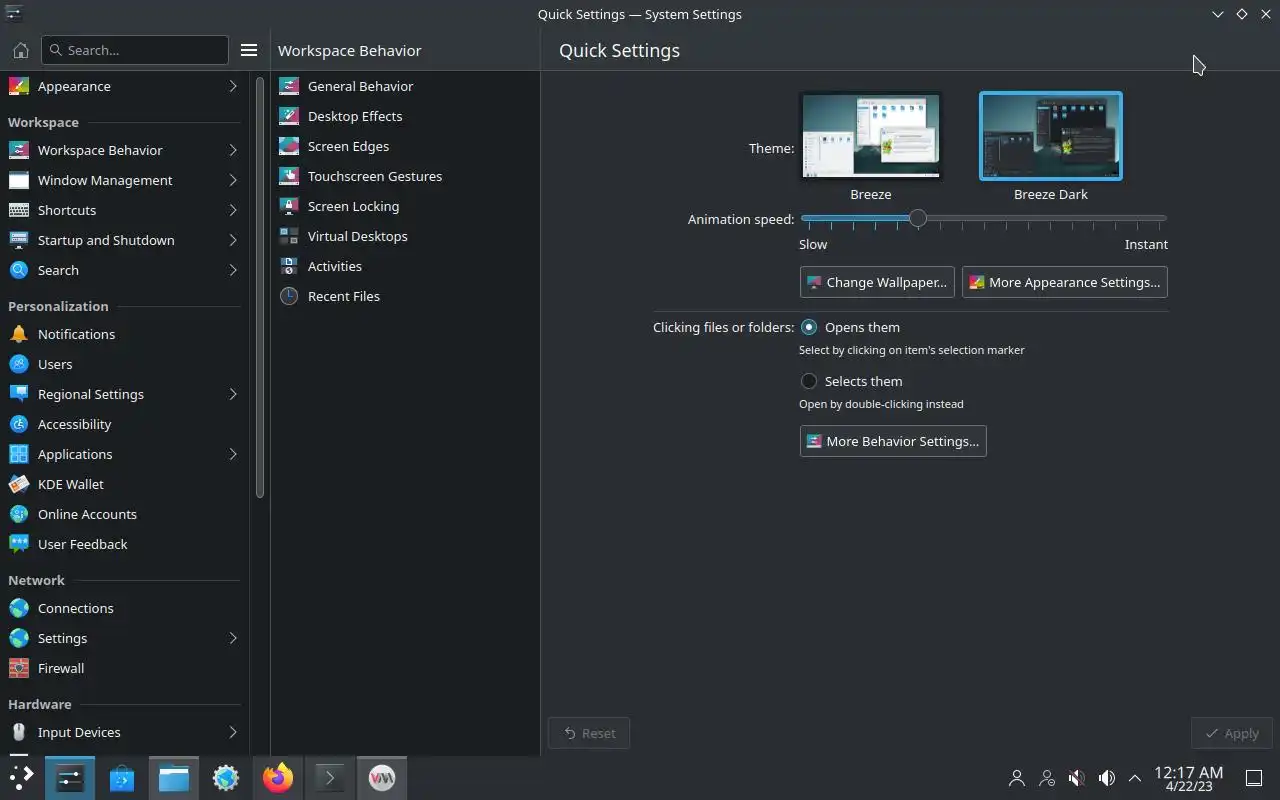The width and height of the screenshot is (1280, 800).
Task: Click the Search settings input field
Action: click(135, 50)
